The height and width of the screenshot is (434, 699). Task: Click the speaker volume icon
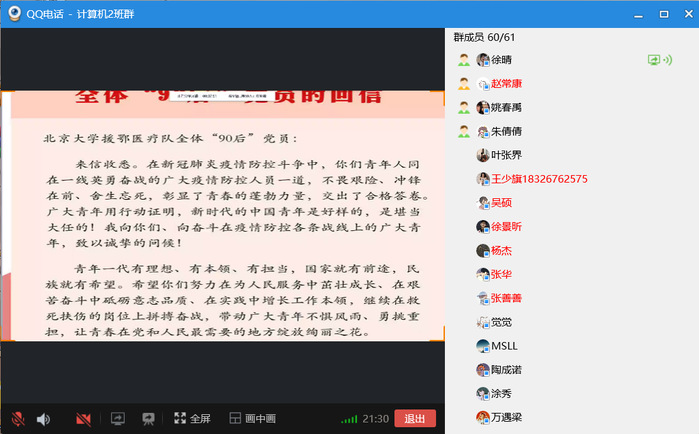43,418
